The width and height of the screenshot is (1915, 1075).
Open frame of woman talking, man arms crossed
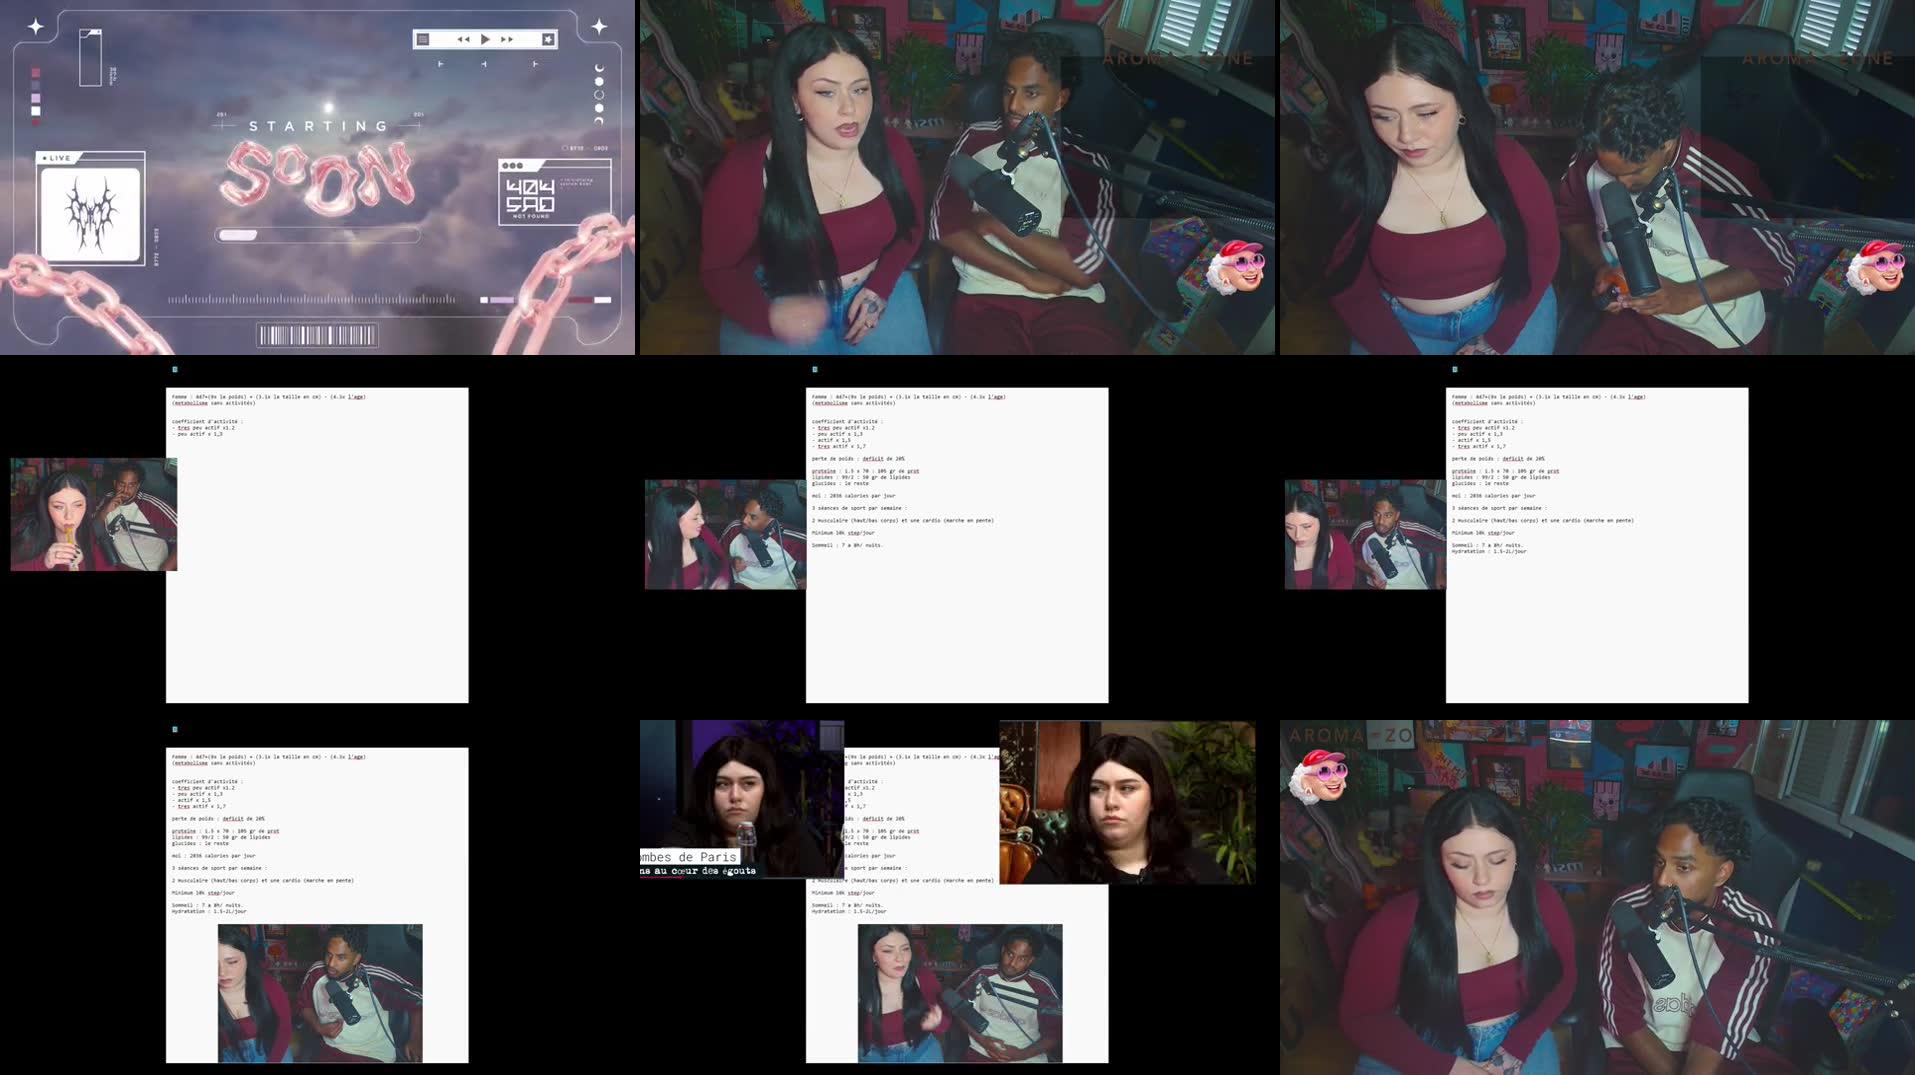[x=957, y=177]
